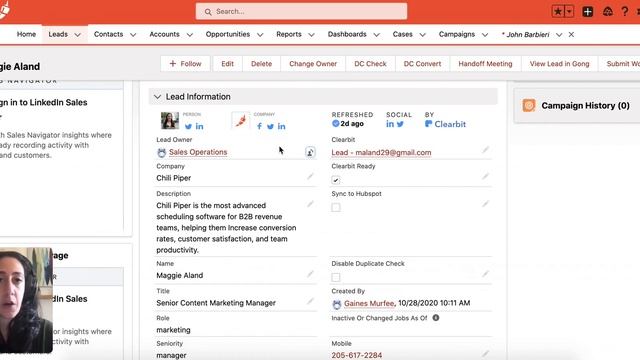Image resolution: width=640 pixels, height=360 pixels.
Task: Switch to the Reports tab
Action: point(289,34)
